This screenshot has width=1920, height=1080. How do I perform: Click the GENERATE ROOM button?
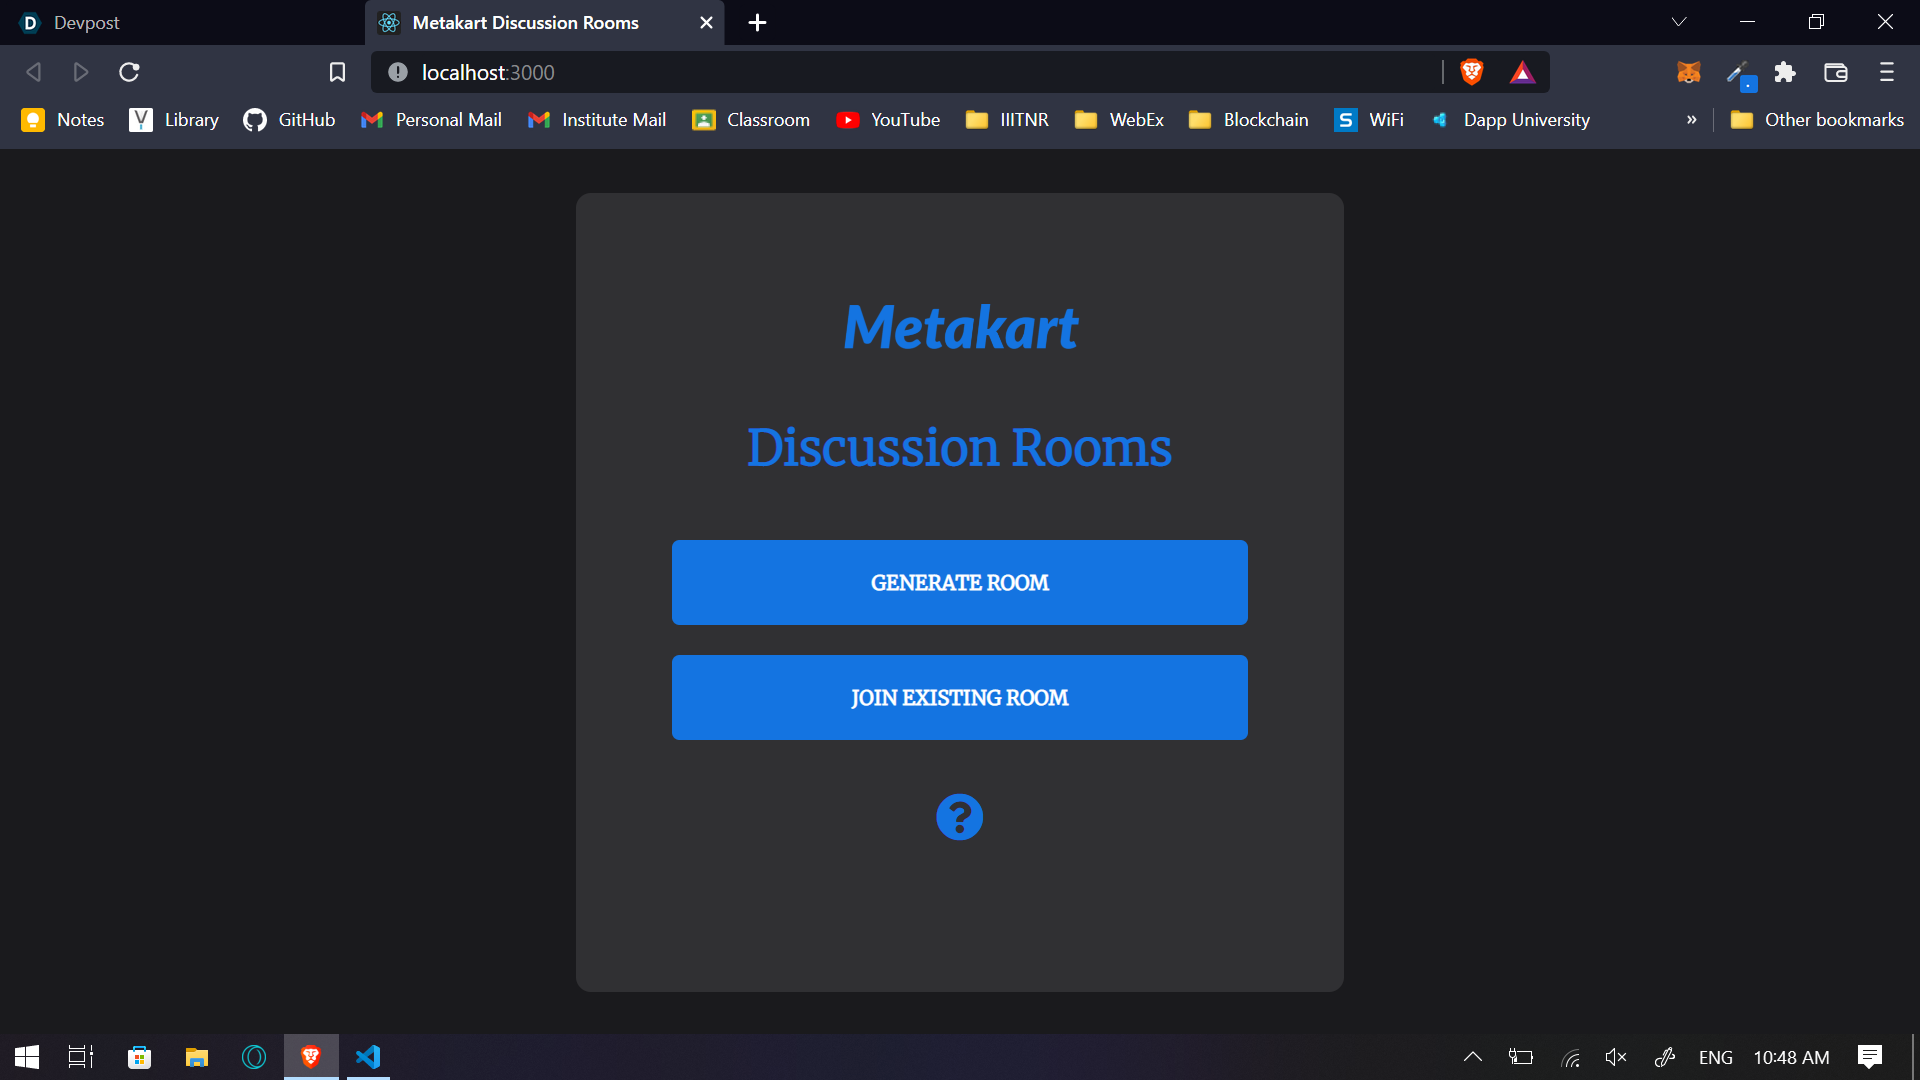pos(959,582)
